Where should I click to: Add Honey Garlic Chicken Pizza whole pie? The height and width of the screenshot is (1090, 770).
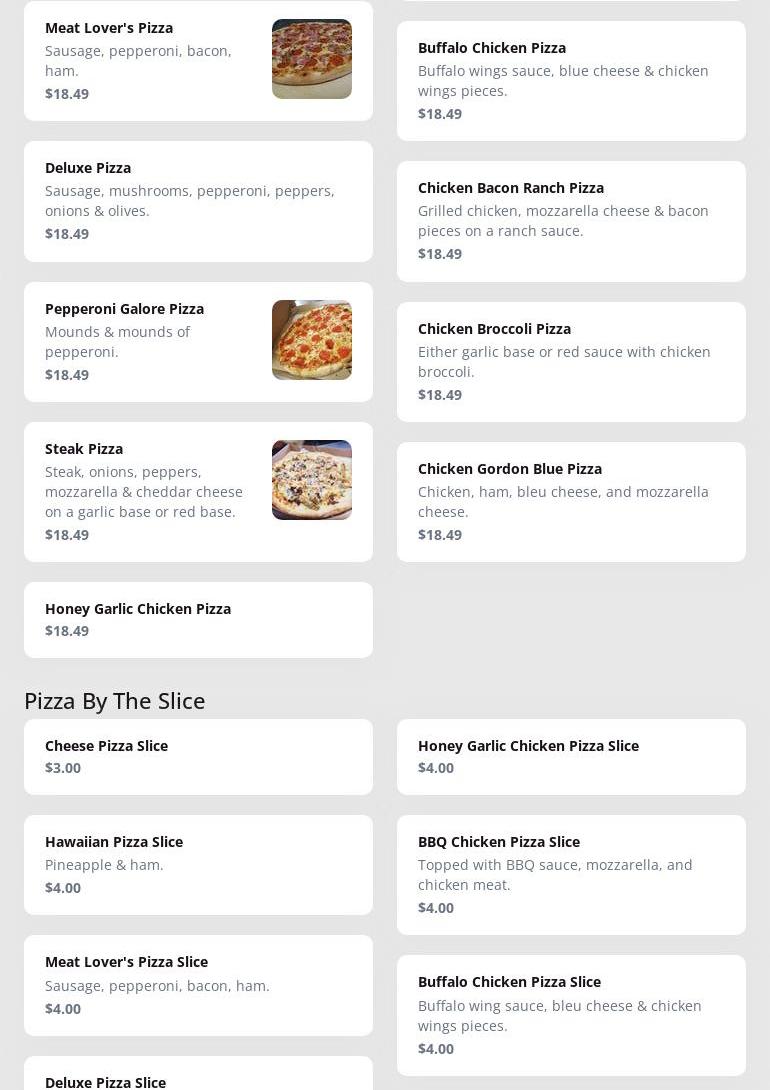198,620
